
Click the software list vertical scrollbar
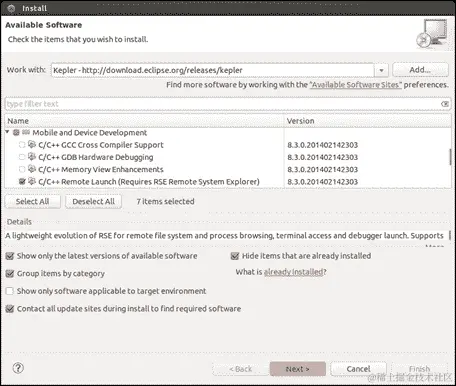(x=451, y=157)
